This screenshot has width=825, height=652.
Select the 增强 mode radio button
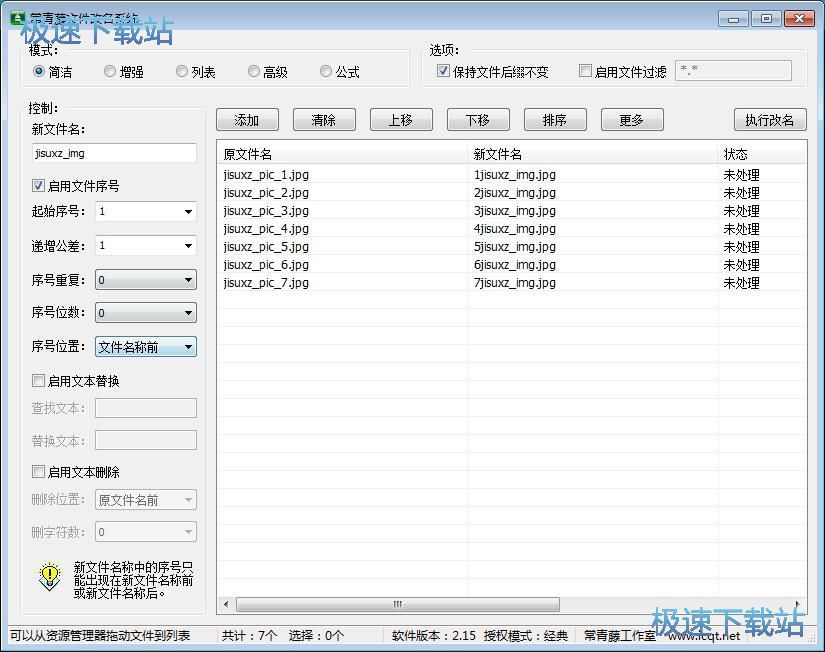coord(110,71)
